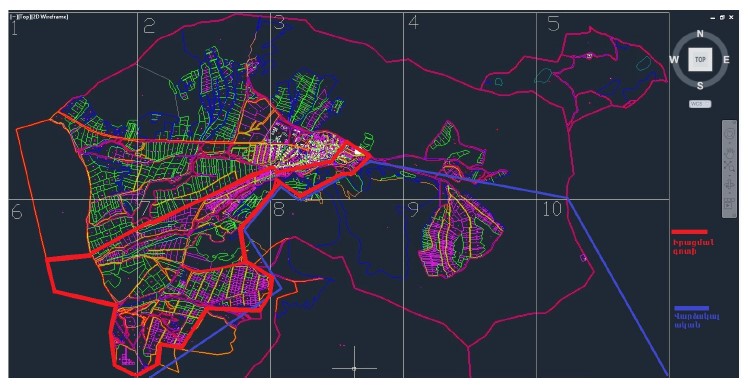Click the grid label number 8
The width and height of the screenshot is (748, 387).
[279, 209]
